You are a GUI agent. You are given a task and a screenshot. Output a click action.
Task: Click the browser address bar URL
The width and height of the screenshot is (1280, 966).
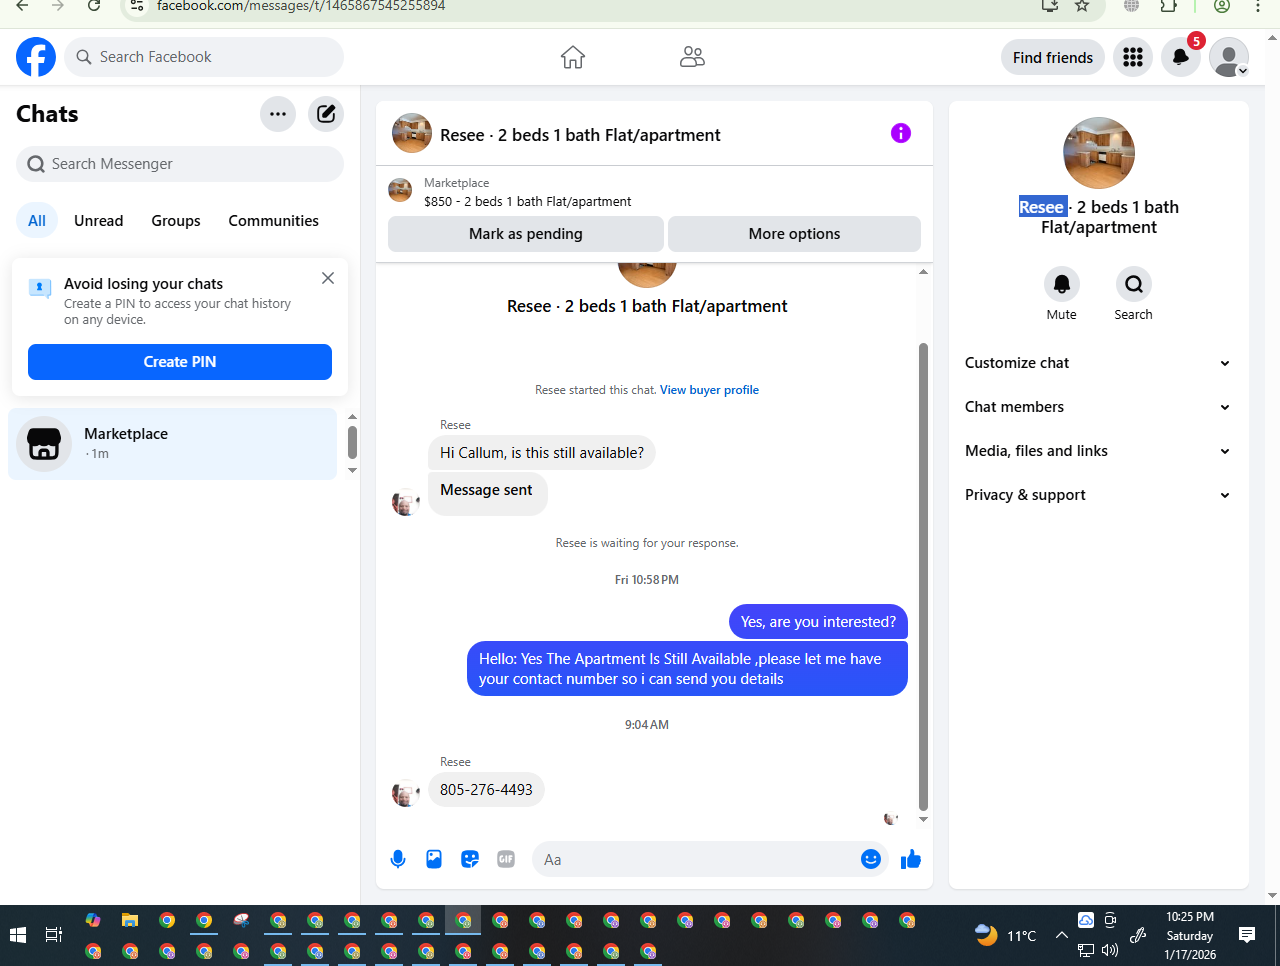tap(301, 6)
